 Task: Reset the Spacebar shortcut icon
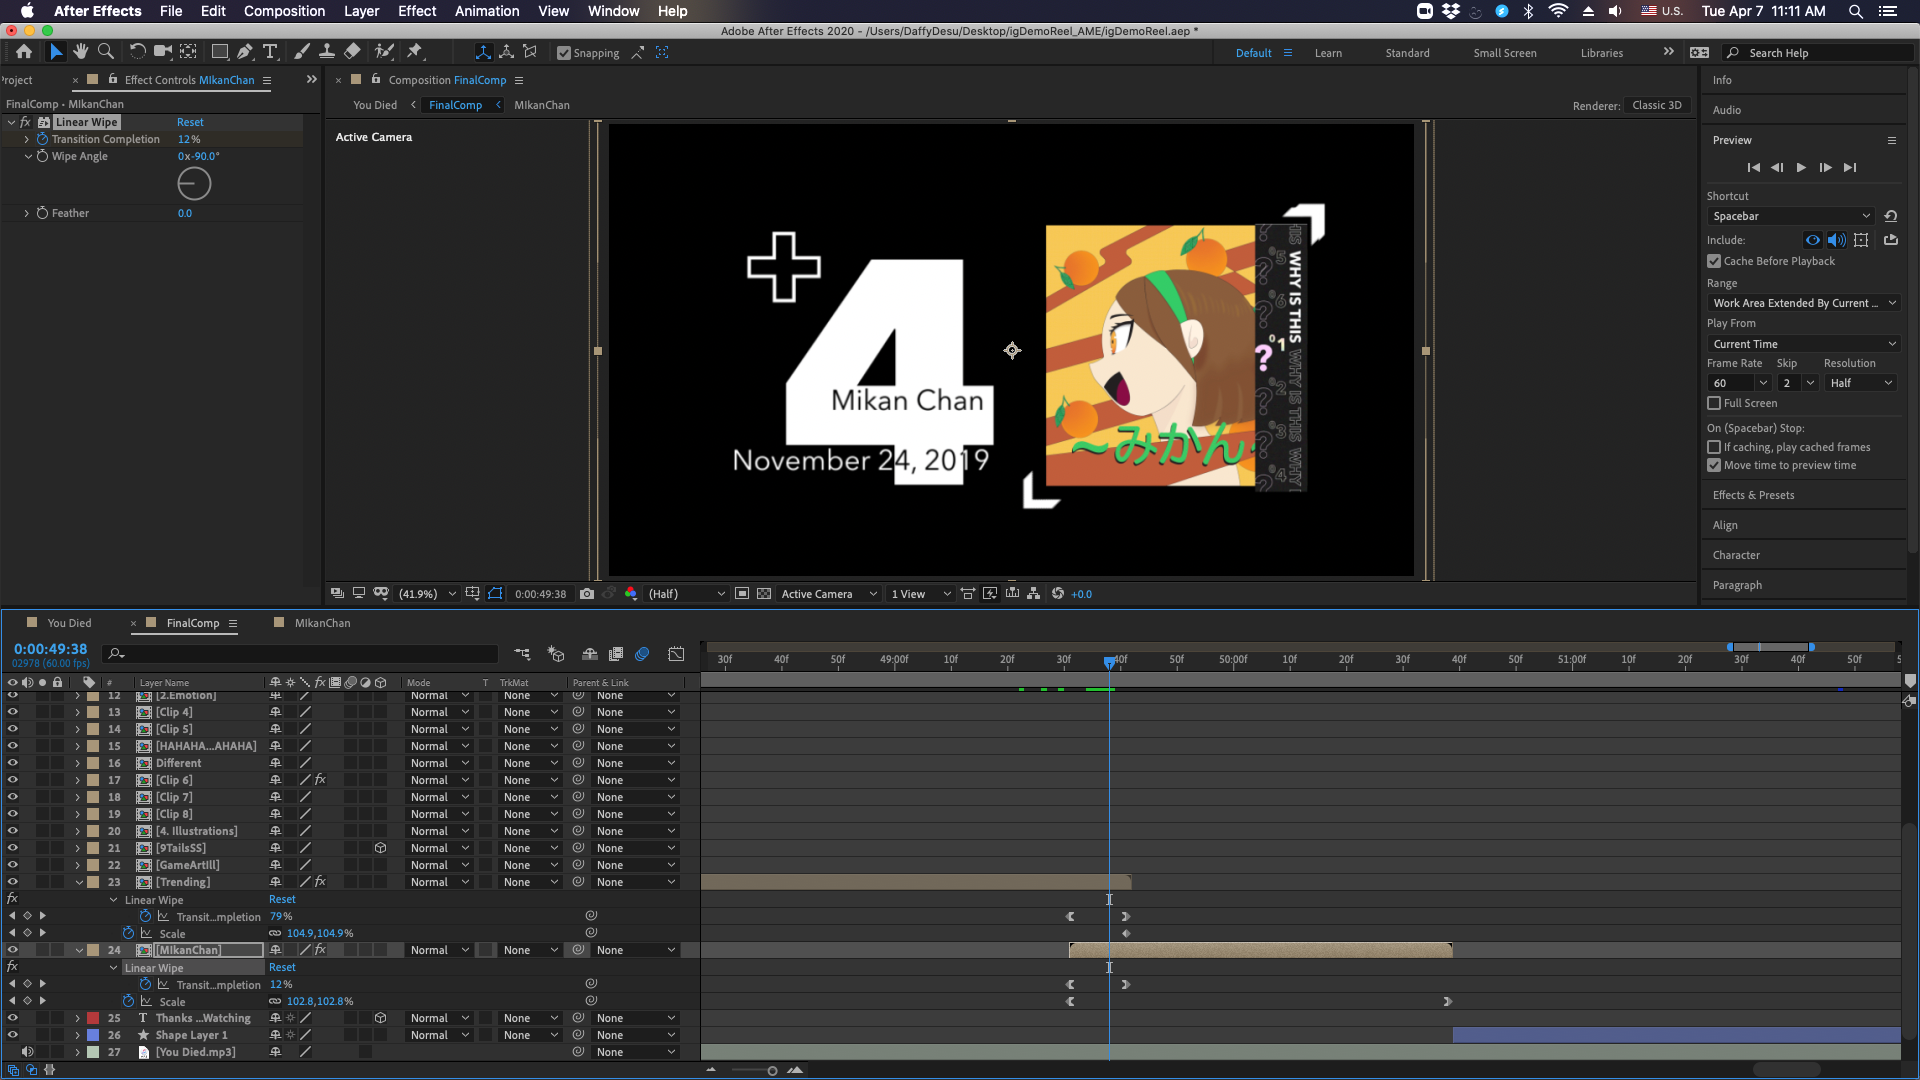point(1890,216)
